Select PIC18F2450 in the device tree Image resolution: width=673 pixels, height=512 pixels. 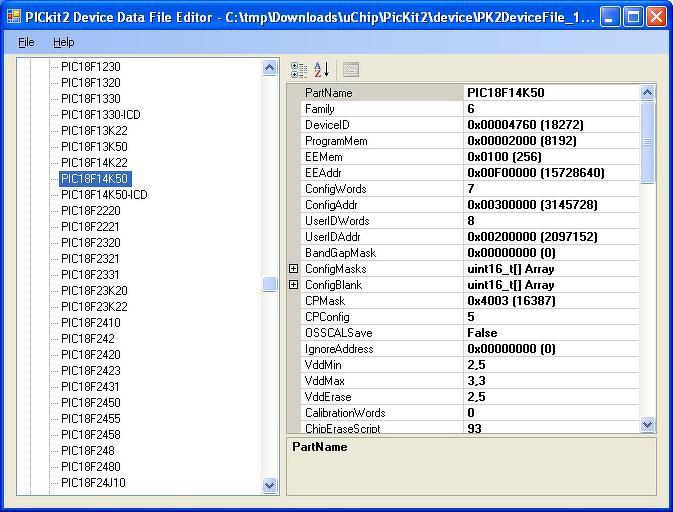[91, 403]
